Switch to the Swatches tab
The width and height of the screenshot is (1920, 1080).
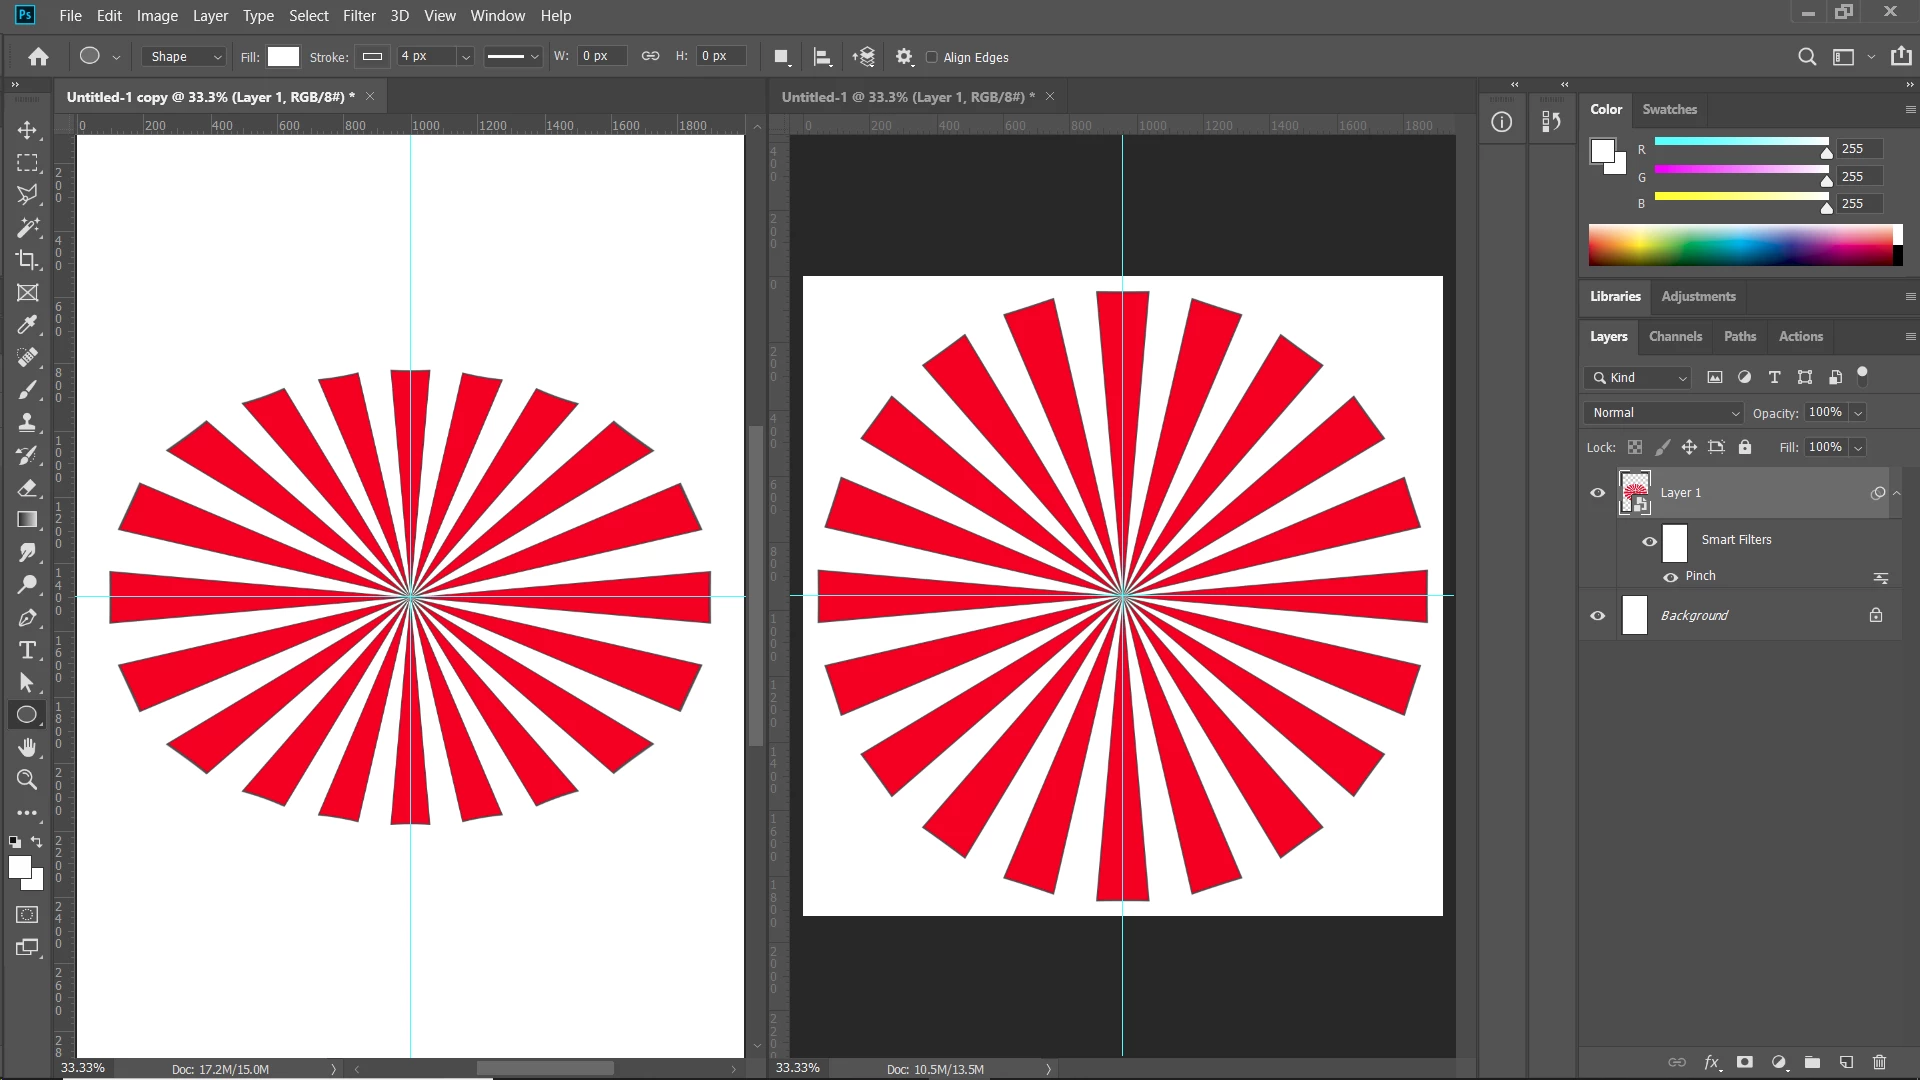coord(1669,109)
